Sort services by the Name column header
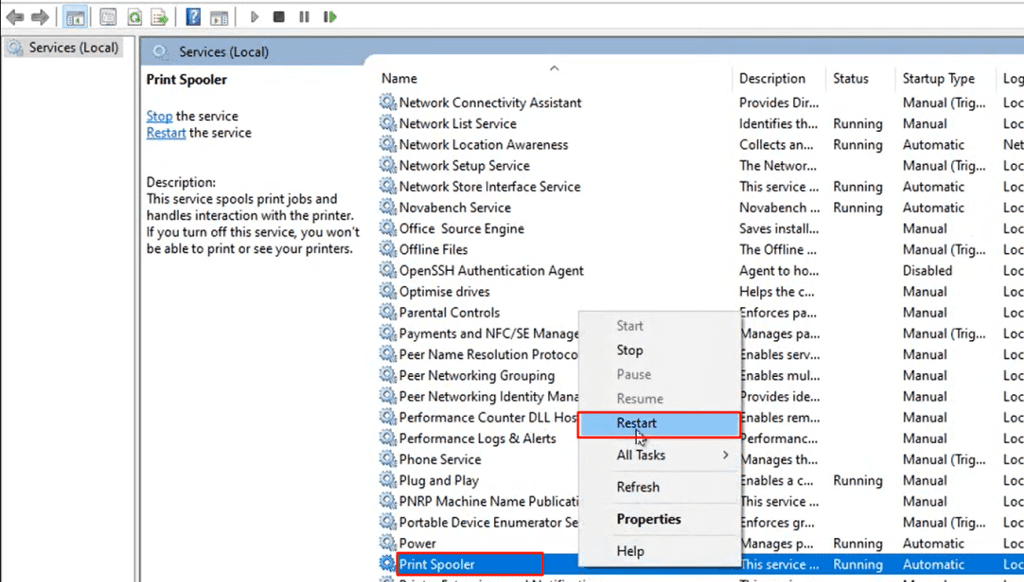 point(400,78)
